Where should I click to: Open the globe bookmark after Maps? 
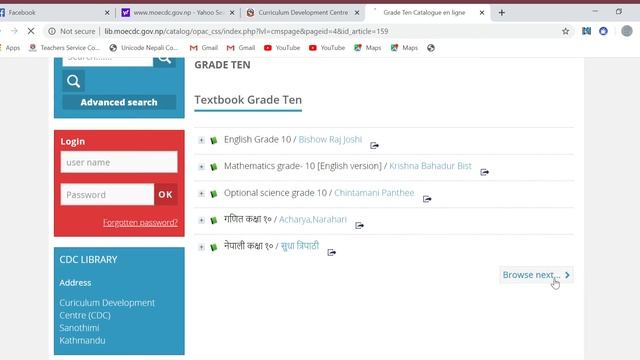click(431, 48)
